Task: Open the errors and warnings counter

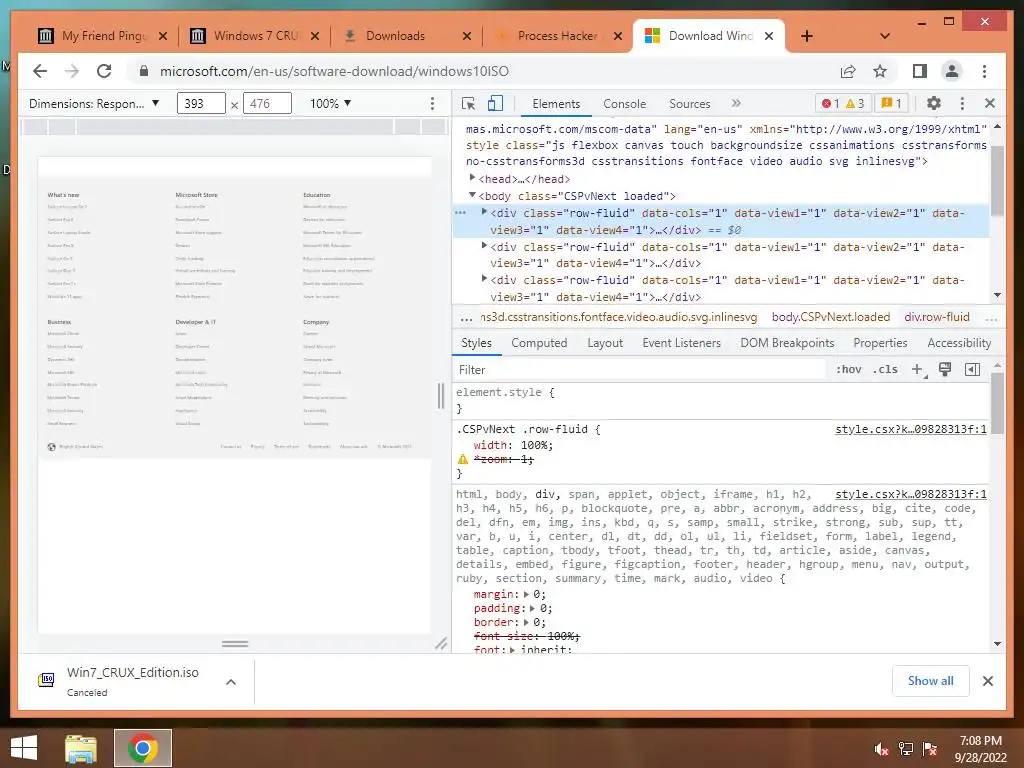Action: click(x=842, y=103)
